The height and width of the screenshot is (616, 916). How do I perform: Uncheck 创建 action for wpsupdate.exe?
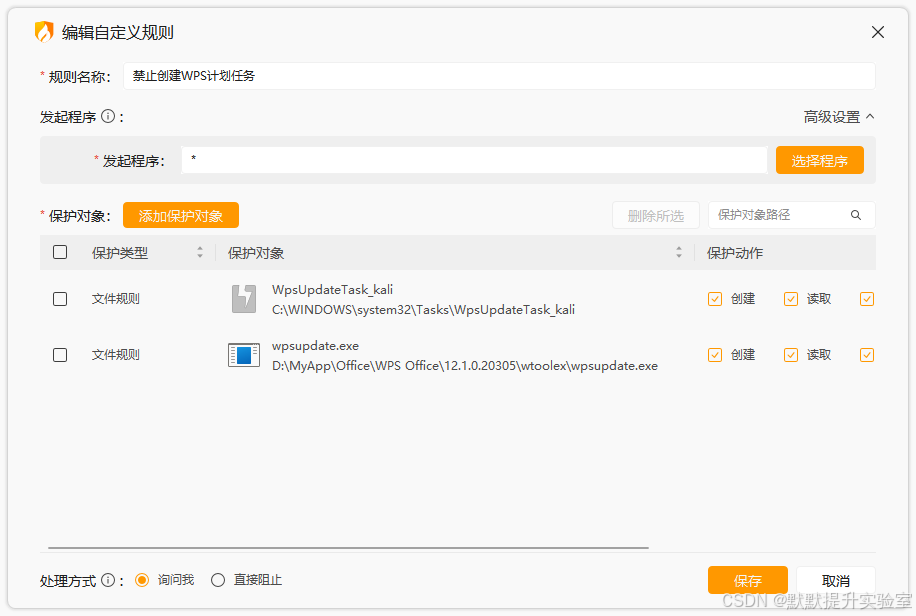(x=714, y=355)
